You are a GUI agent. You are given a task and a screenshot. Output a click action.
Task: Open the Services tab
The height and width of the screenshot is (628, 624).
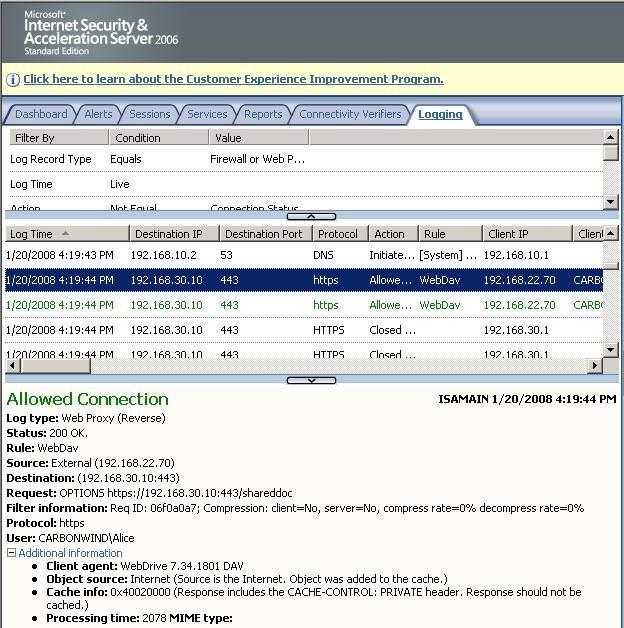click(207, 114)
